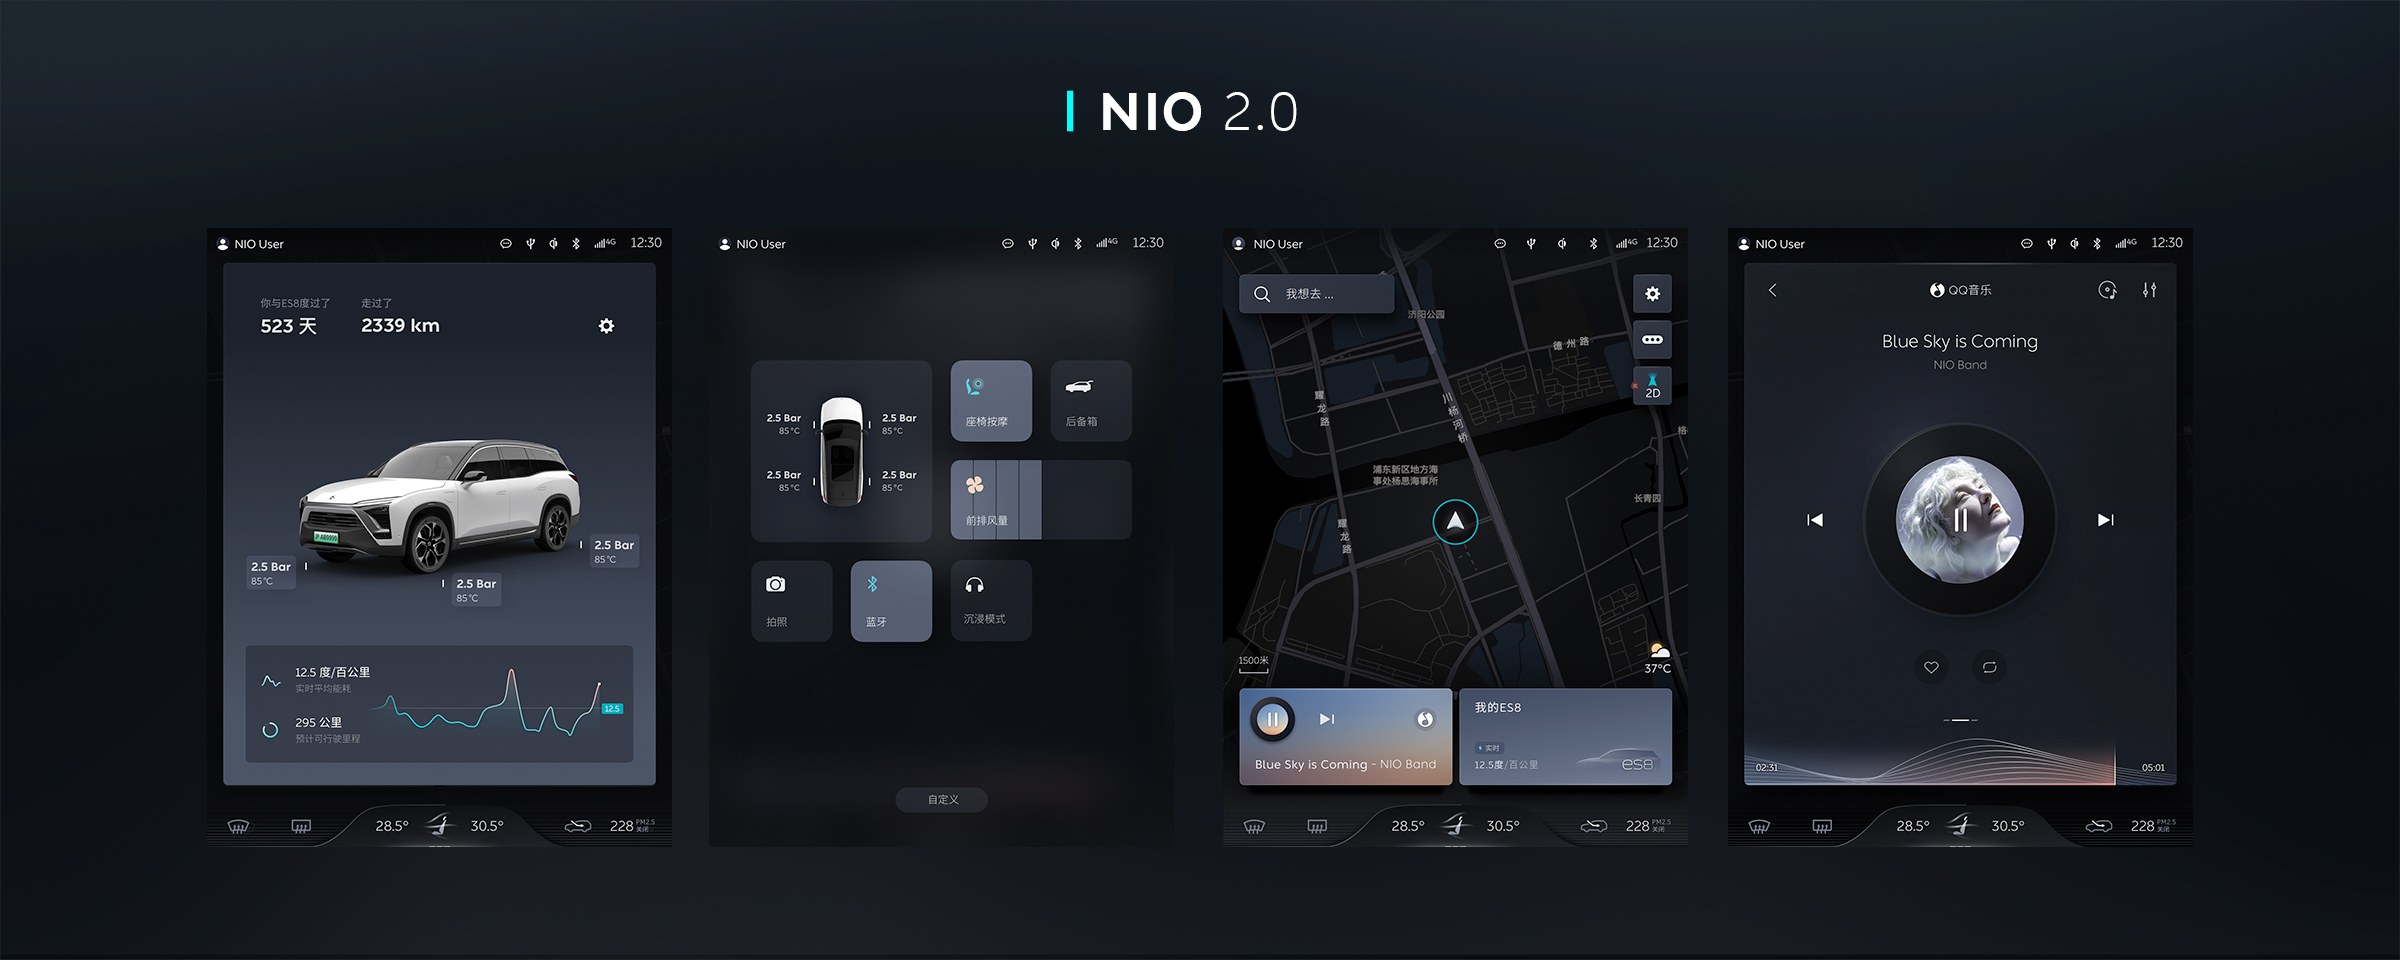Click the 523 天 days counter
The height and width of the screenshot is (960, 2400).
[x=288, y=326]
